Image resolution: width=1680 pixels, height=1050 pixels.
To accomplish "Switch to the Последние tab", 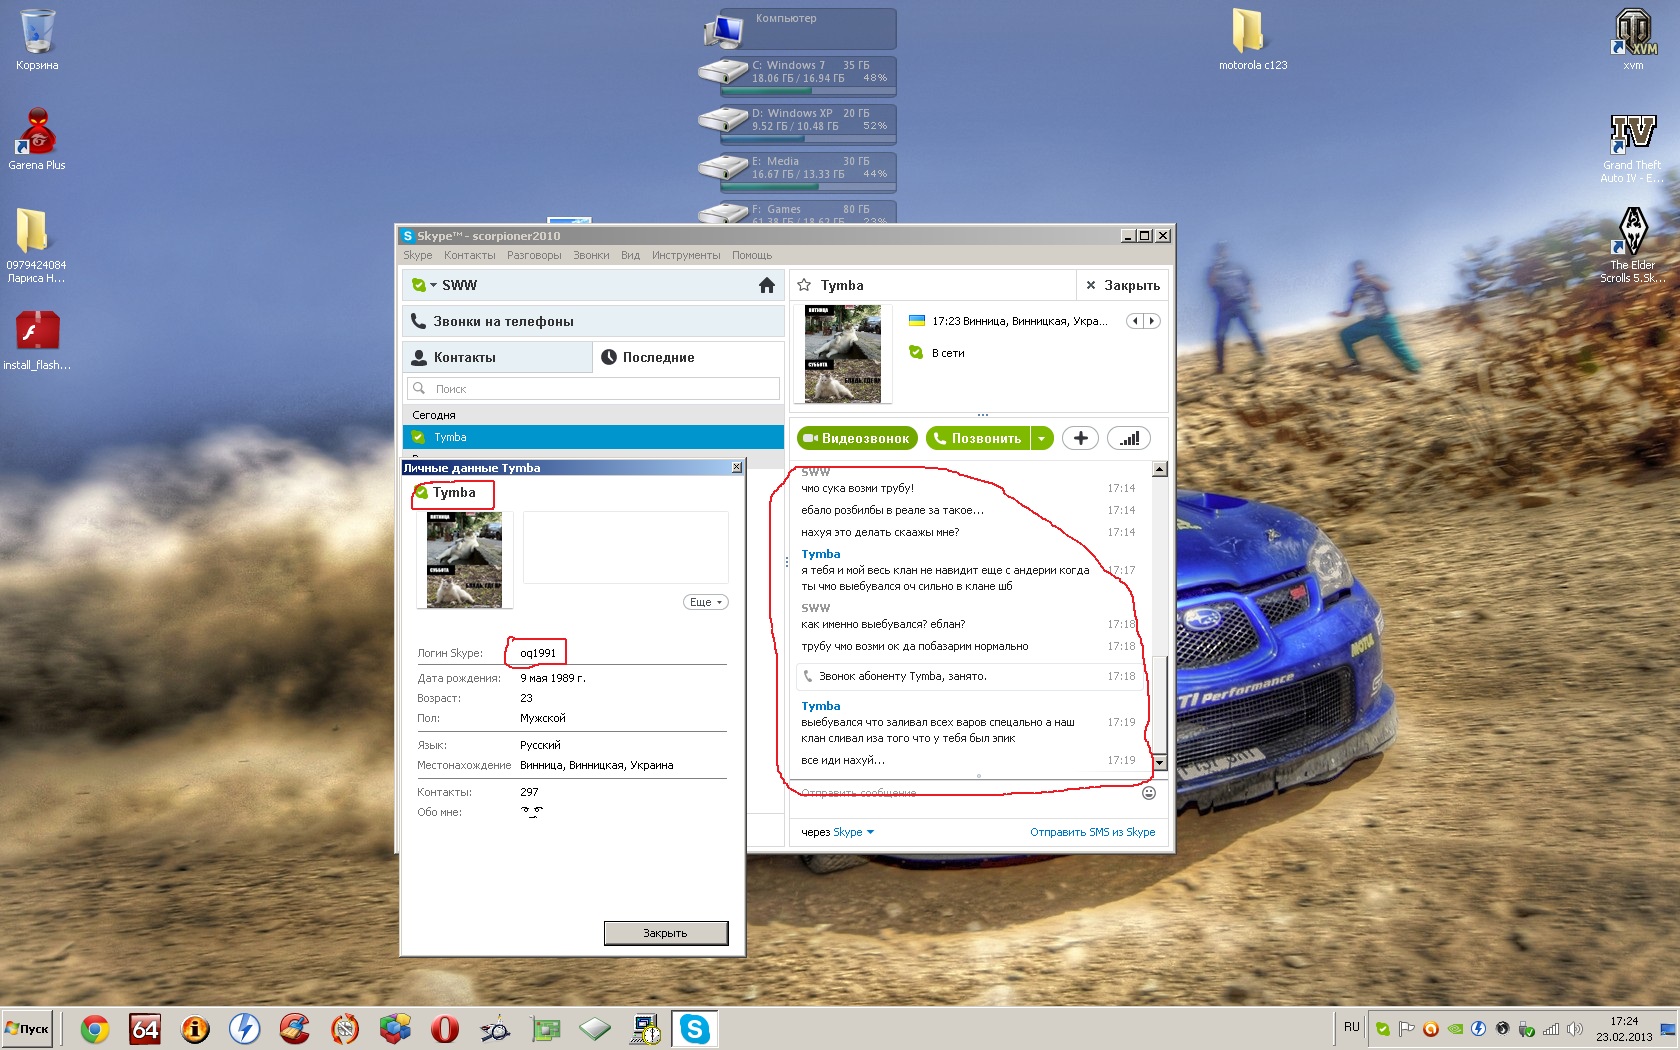I will [689, 357].
